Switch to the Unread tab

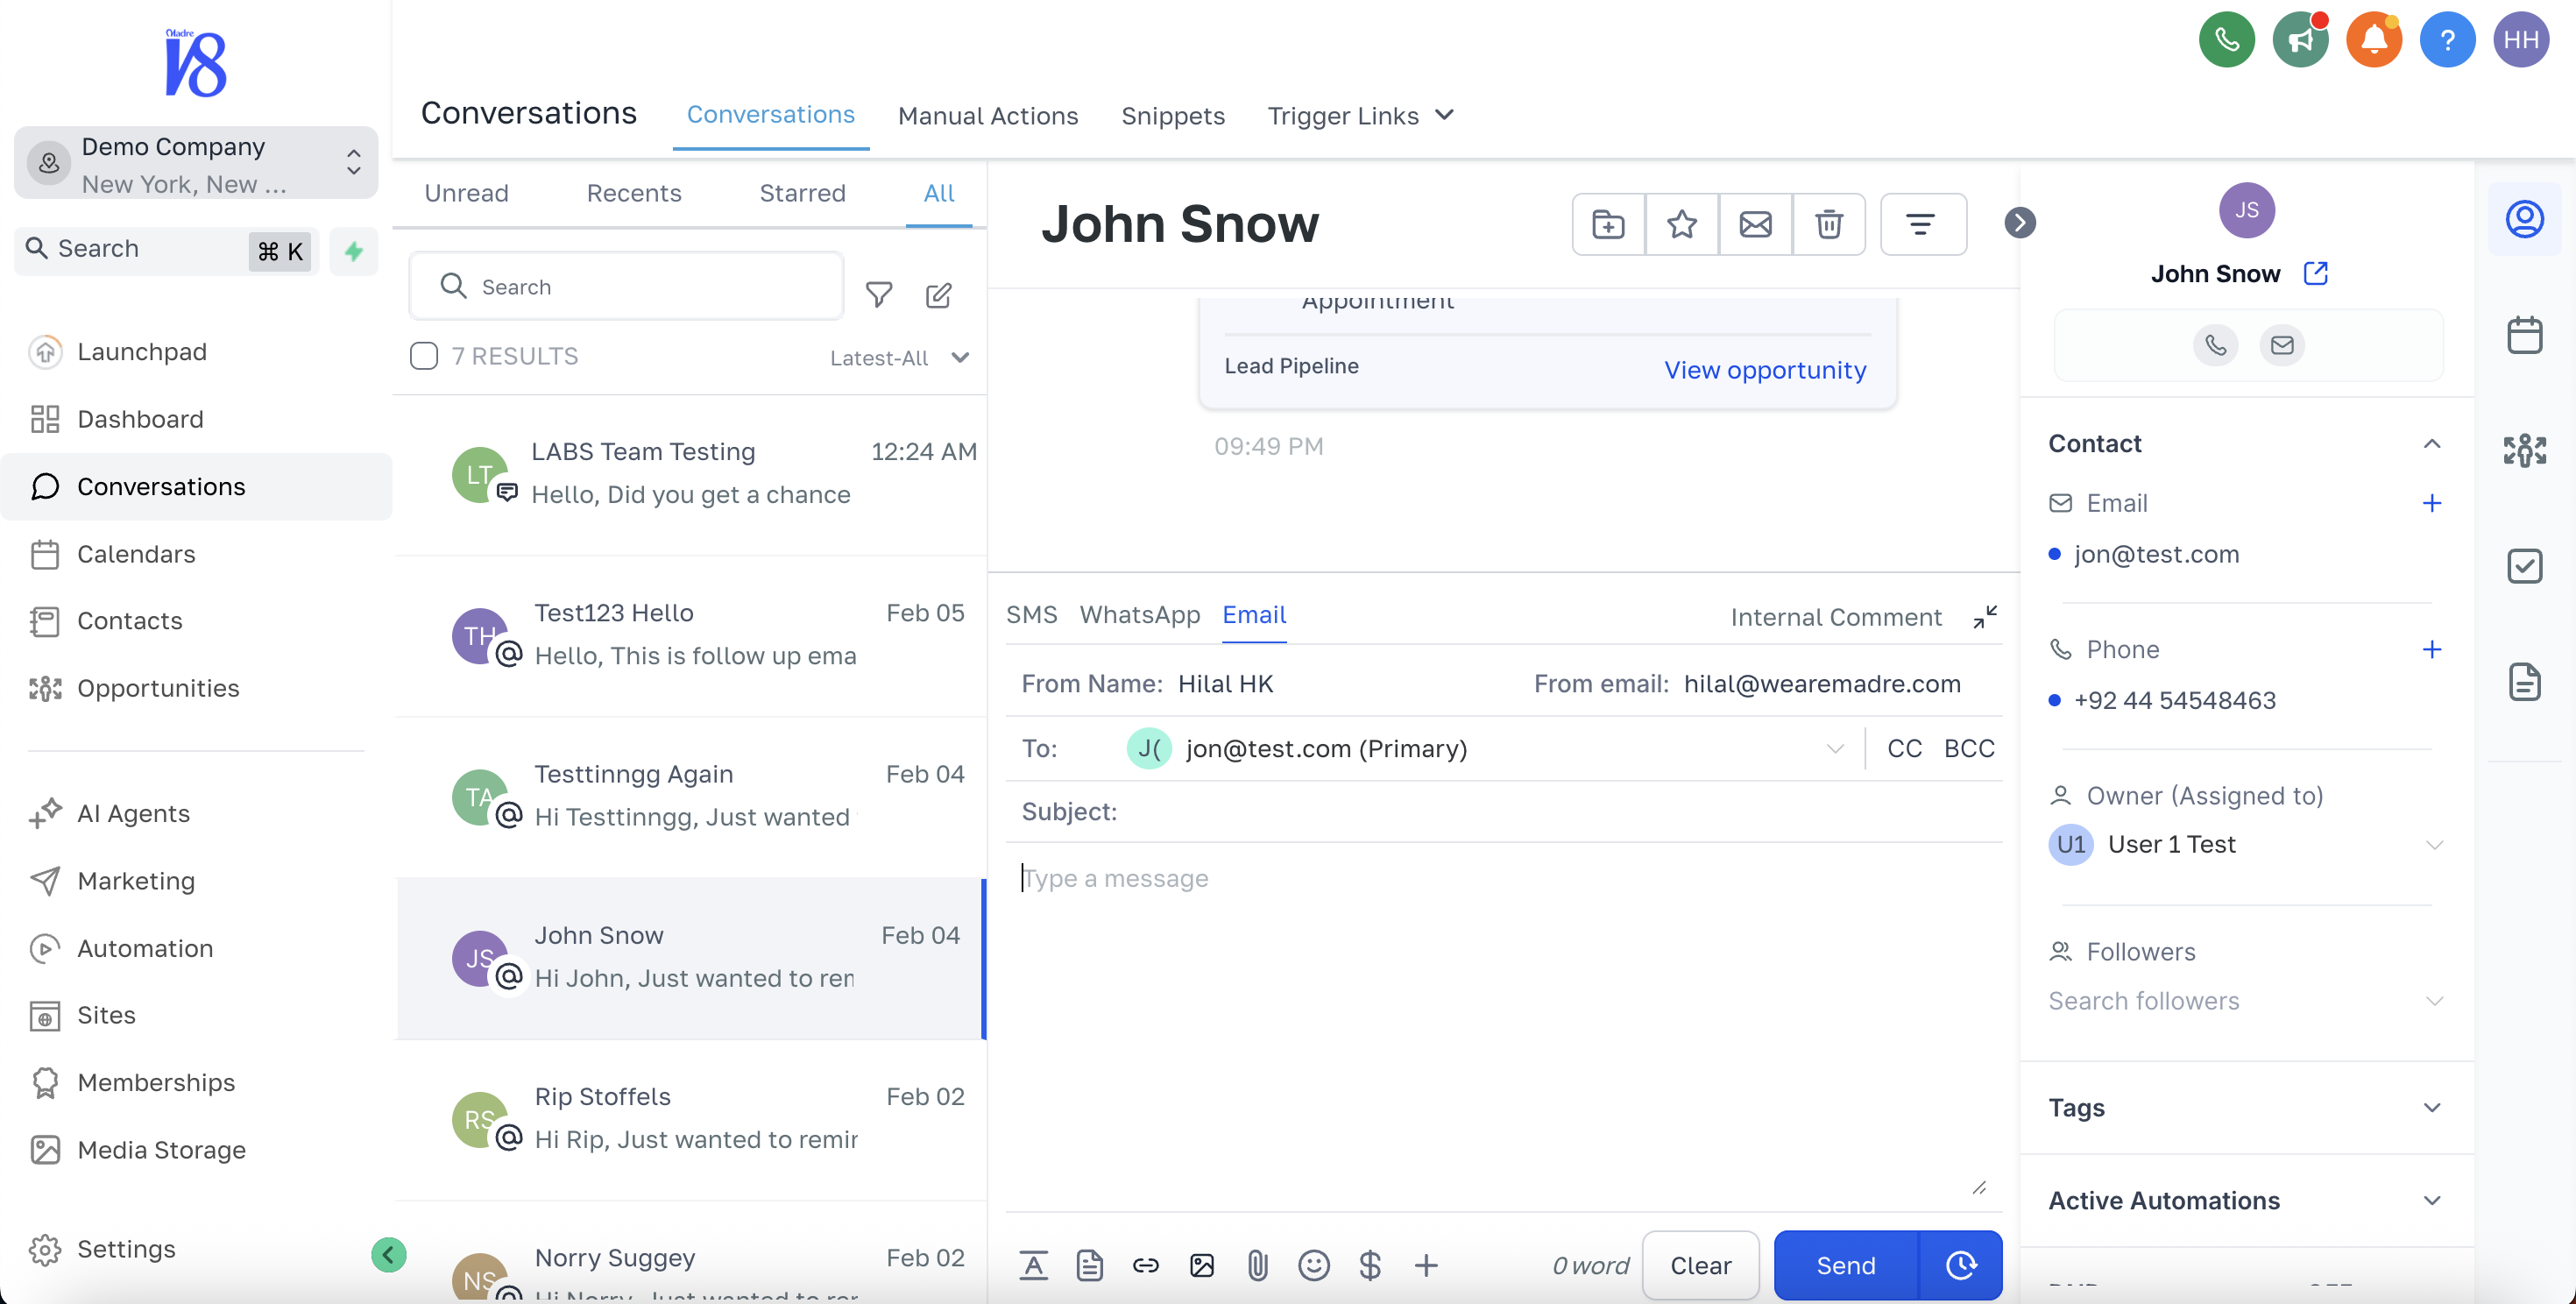coord(466,193)
